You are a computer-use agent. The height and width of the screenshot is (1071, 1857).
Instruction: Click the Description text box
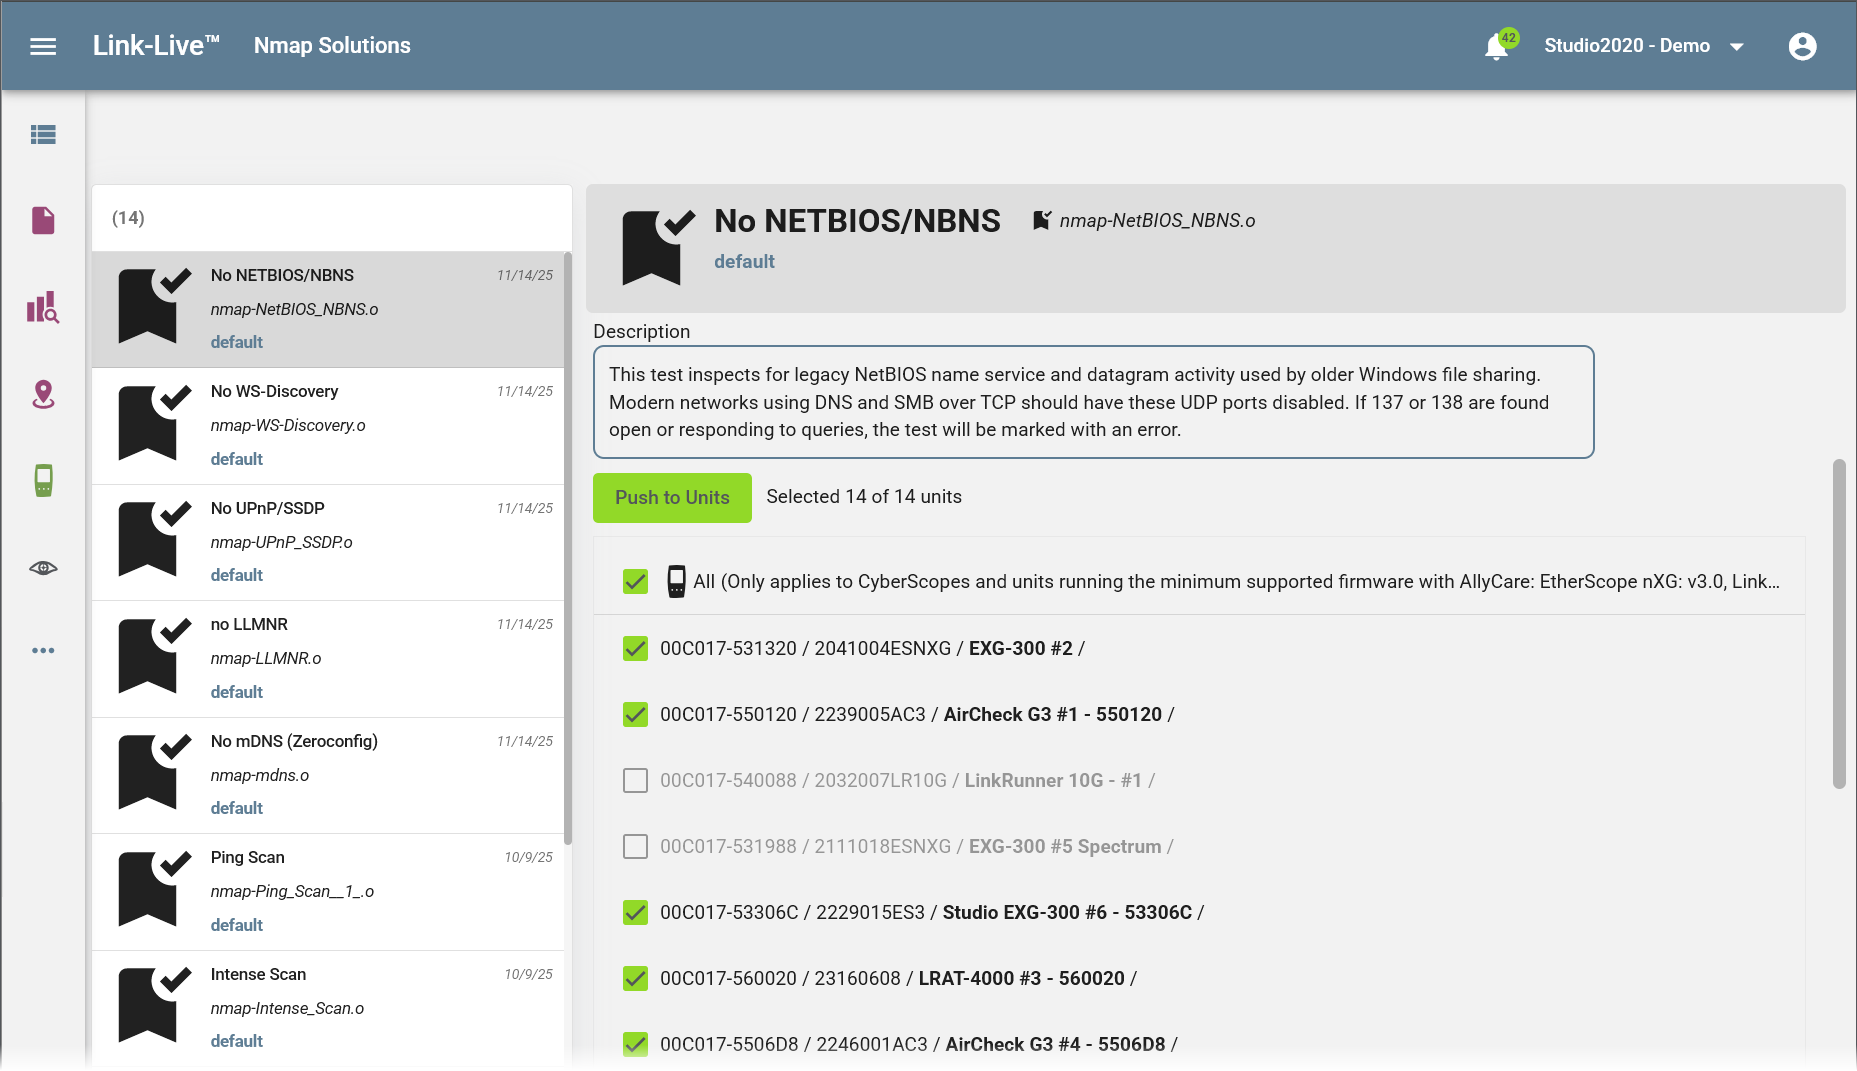pos(1093,402)
